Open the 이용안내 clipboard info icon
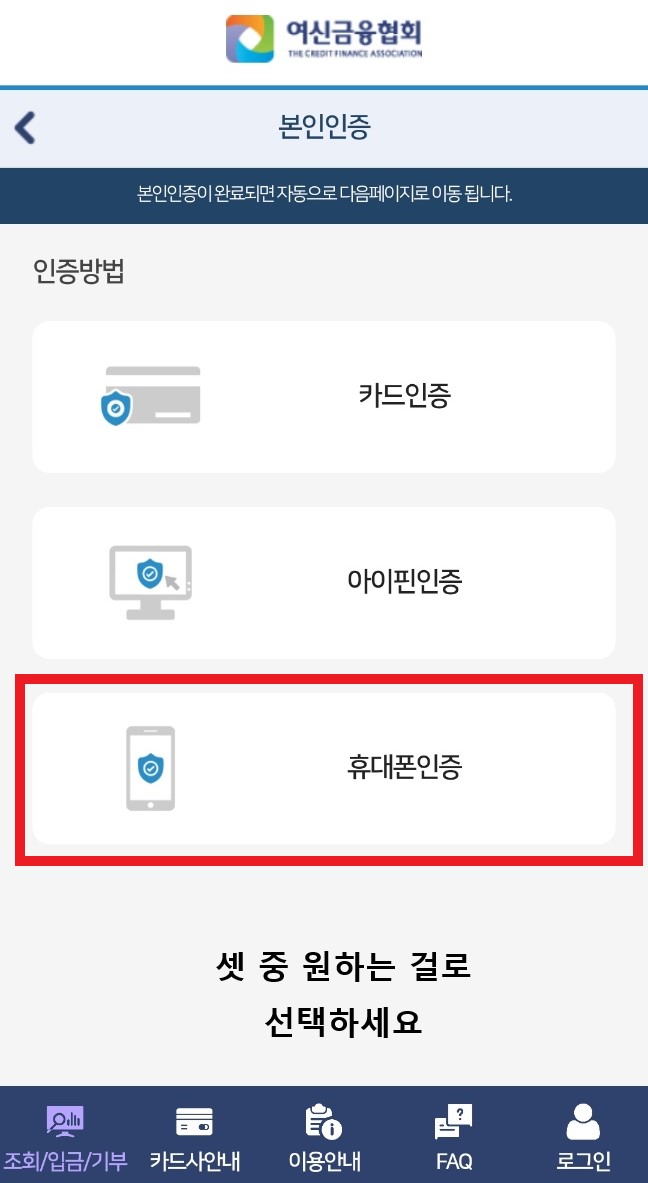Viewport: 648px width, 1183px height. click(x=324, y=1122)
